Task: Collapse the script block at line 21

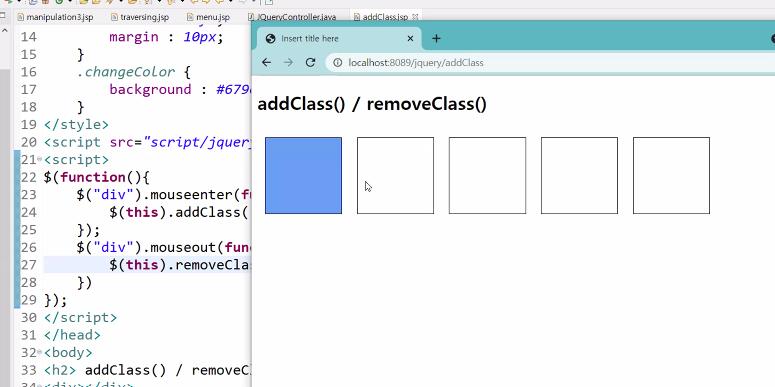Action: click(x=39, y=160)
